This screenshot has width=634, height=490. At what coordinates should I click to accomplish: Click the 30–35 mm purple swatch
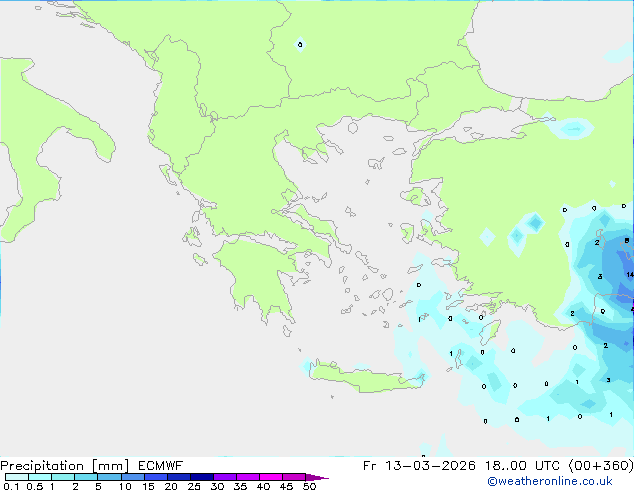[224, 477]
